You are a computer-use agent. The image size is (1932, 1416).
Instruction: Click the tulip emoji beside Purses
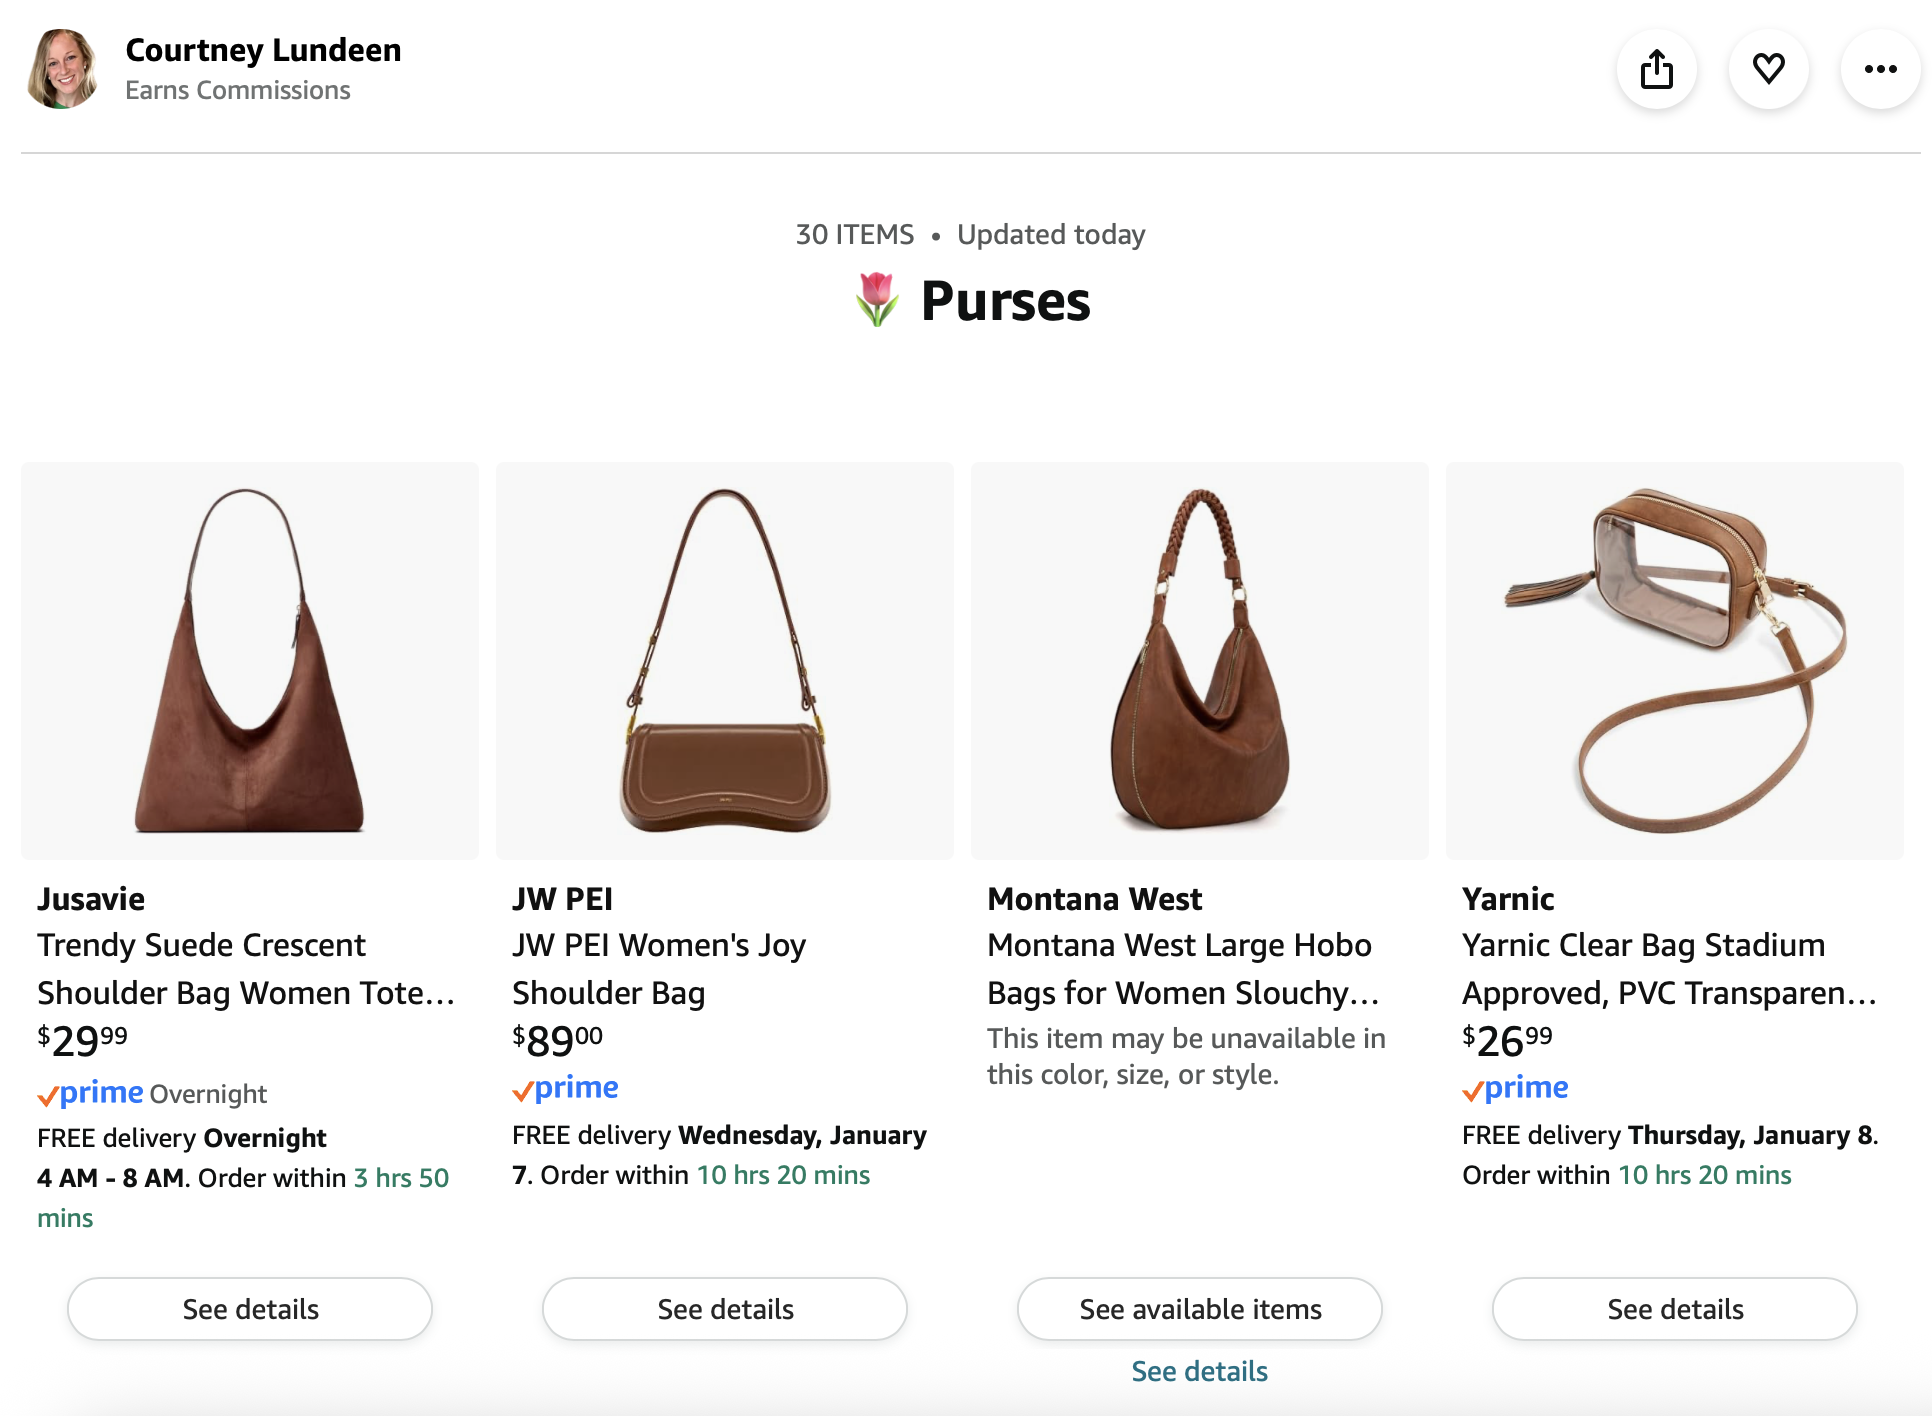tap(877, 300)
